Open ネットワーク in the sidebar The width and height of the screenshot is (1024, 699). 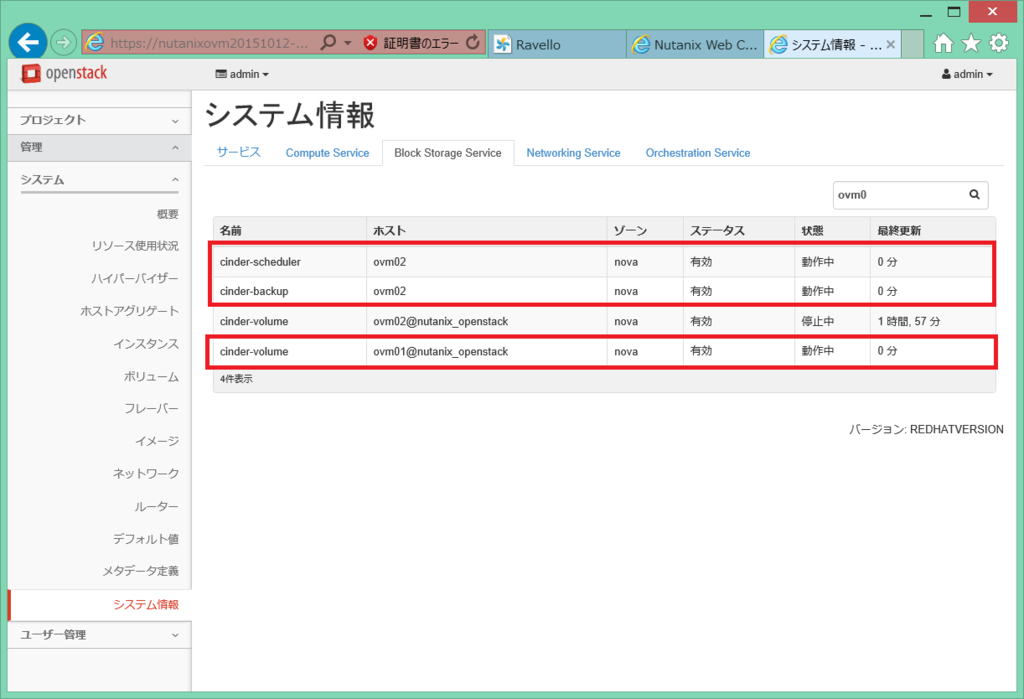click(146, 474)
